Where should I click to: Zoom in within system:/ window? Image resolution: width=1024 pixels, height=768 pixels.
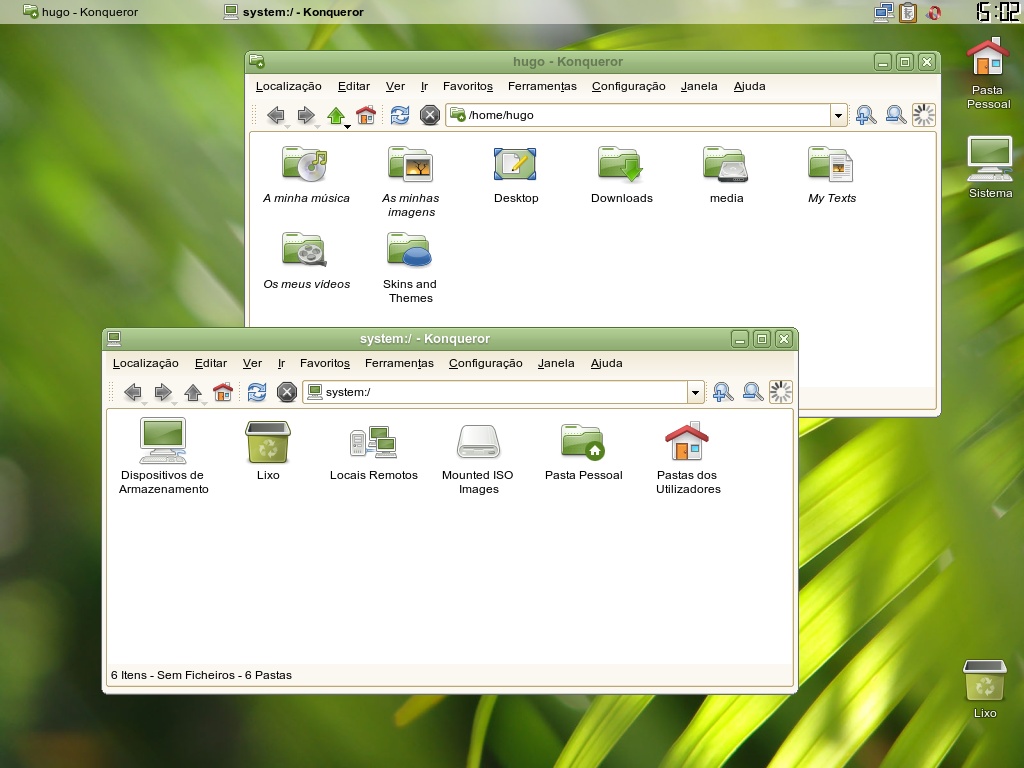[x=722, y=392]
